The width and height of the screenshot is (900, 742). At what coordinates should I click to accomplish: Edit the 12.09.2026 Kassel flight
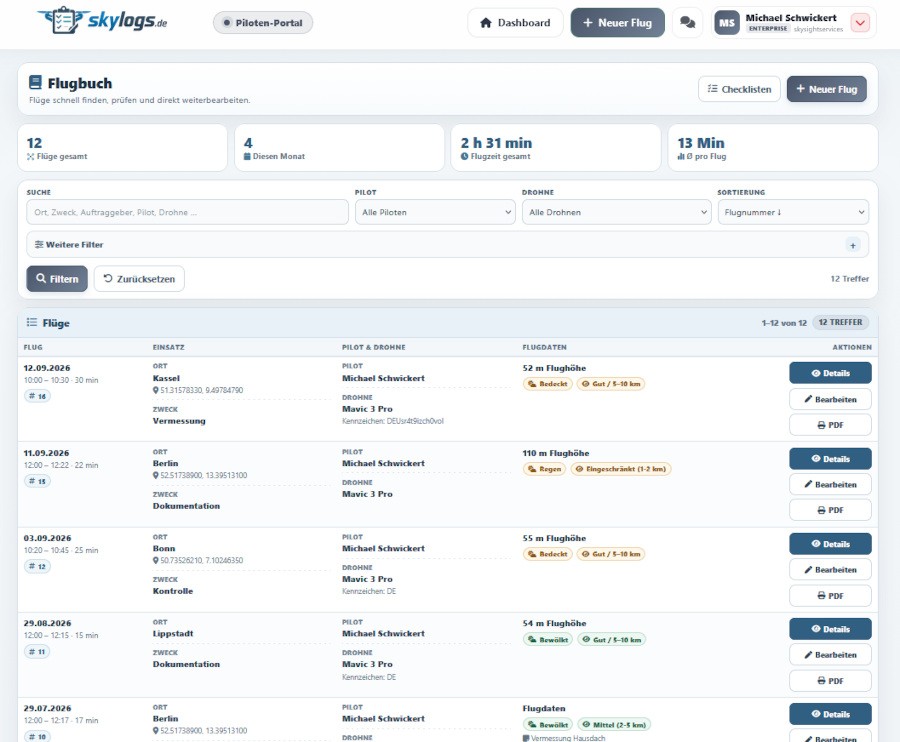[x=830, y=399]
